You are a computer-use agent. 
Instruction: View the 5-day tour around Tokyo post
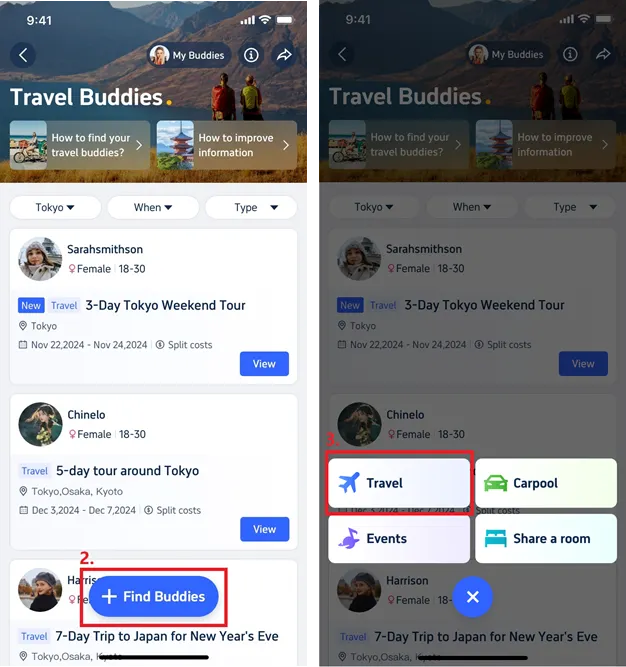265,529
